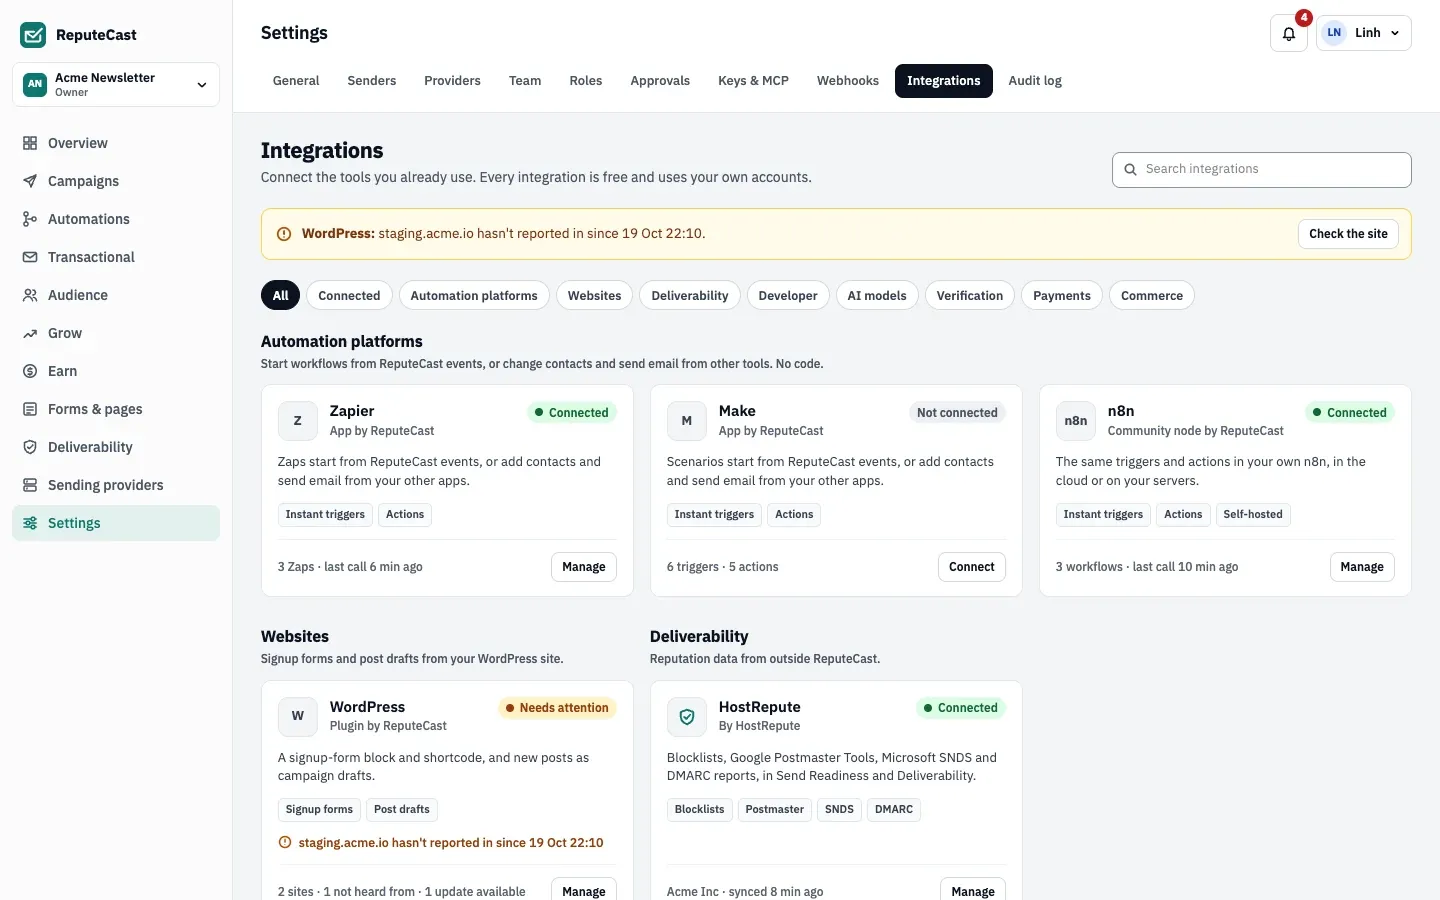Show only Websites integrations chip
The image size is (1440, 900).
594,296
